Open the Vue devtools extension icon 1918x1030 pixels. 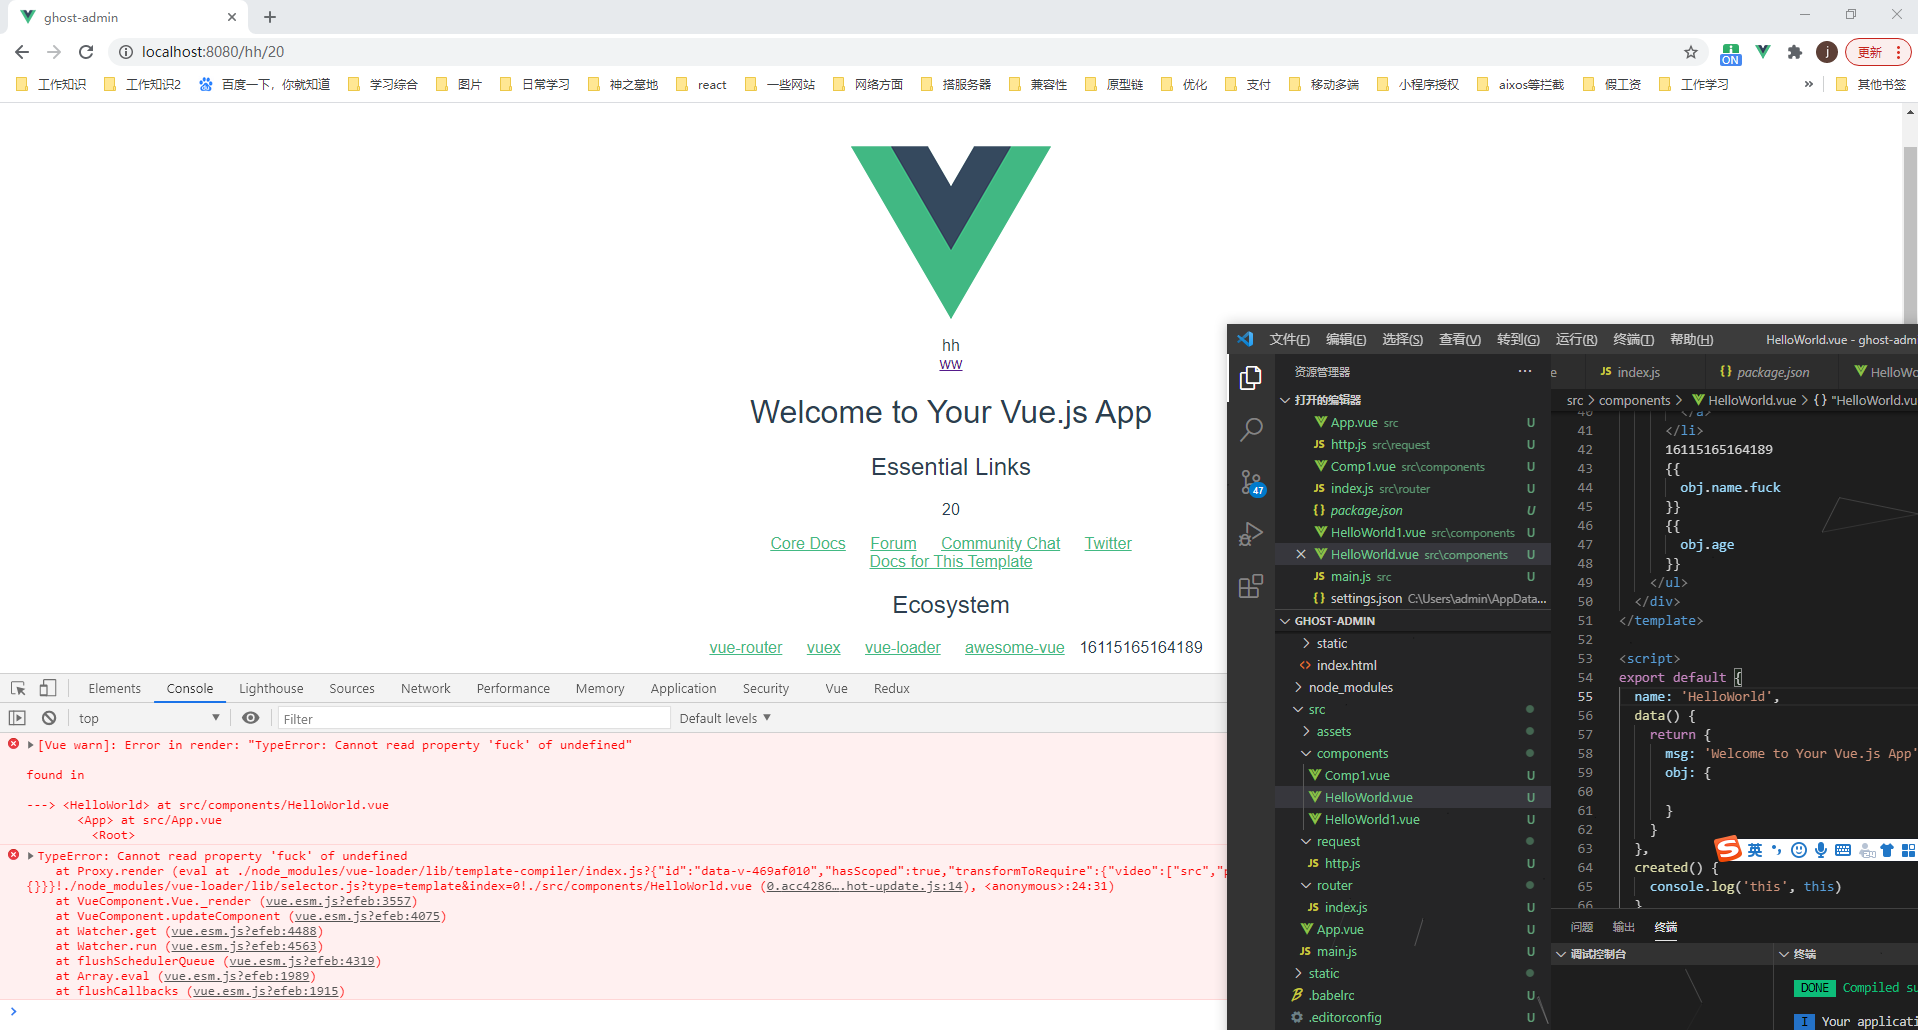1763,52
